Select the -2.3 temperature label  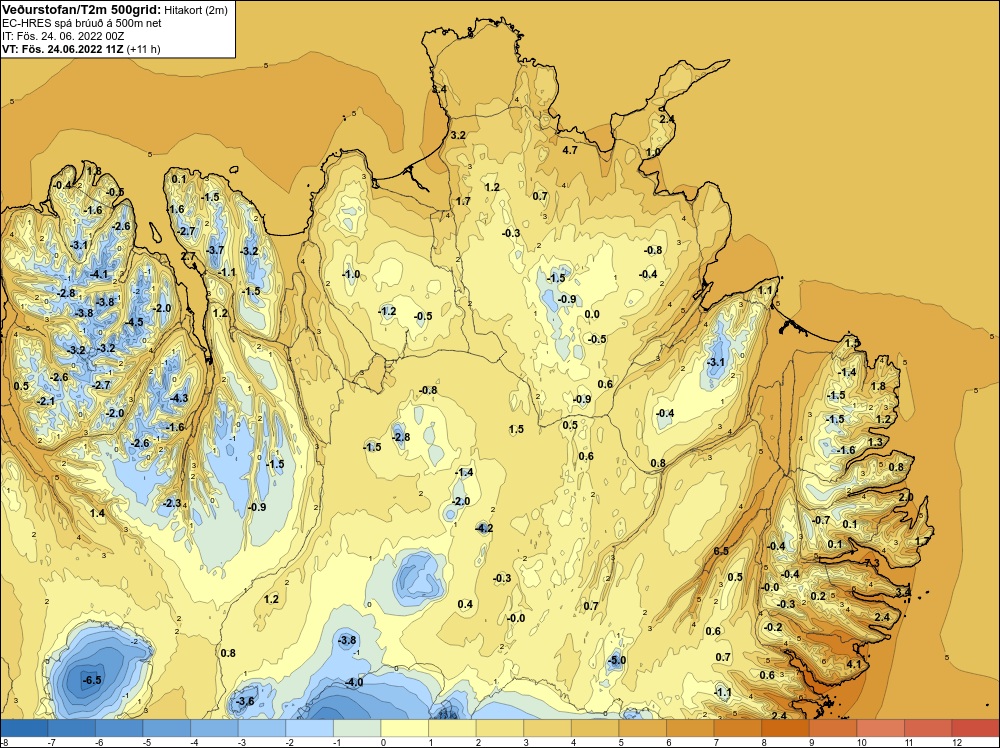(172, 503)
